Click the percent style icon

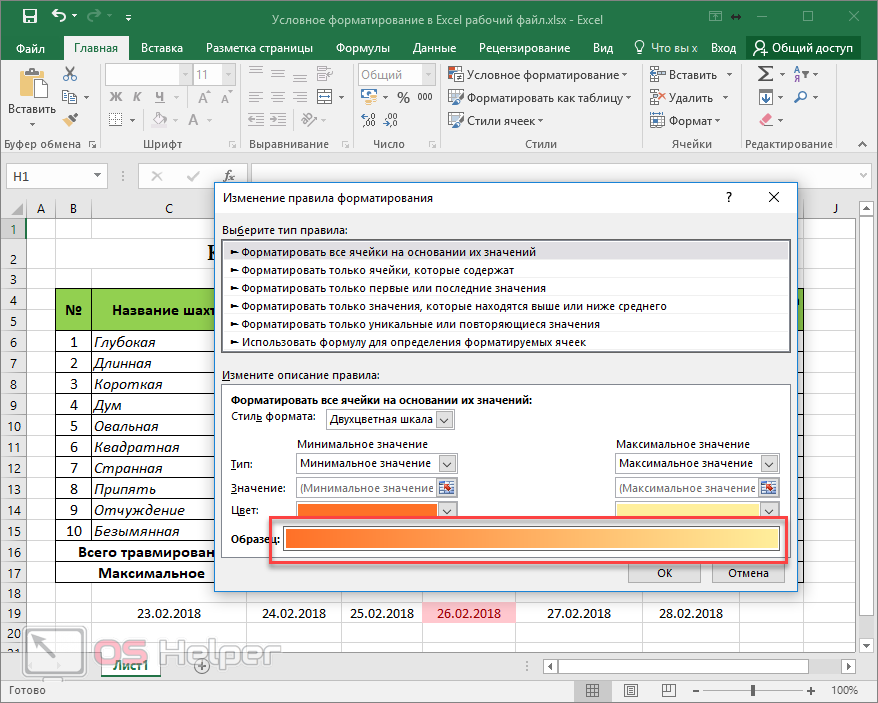tap(403, 98)
